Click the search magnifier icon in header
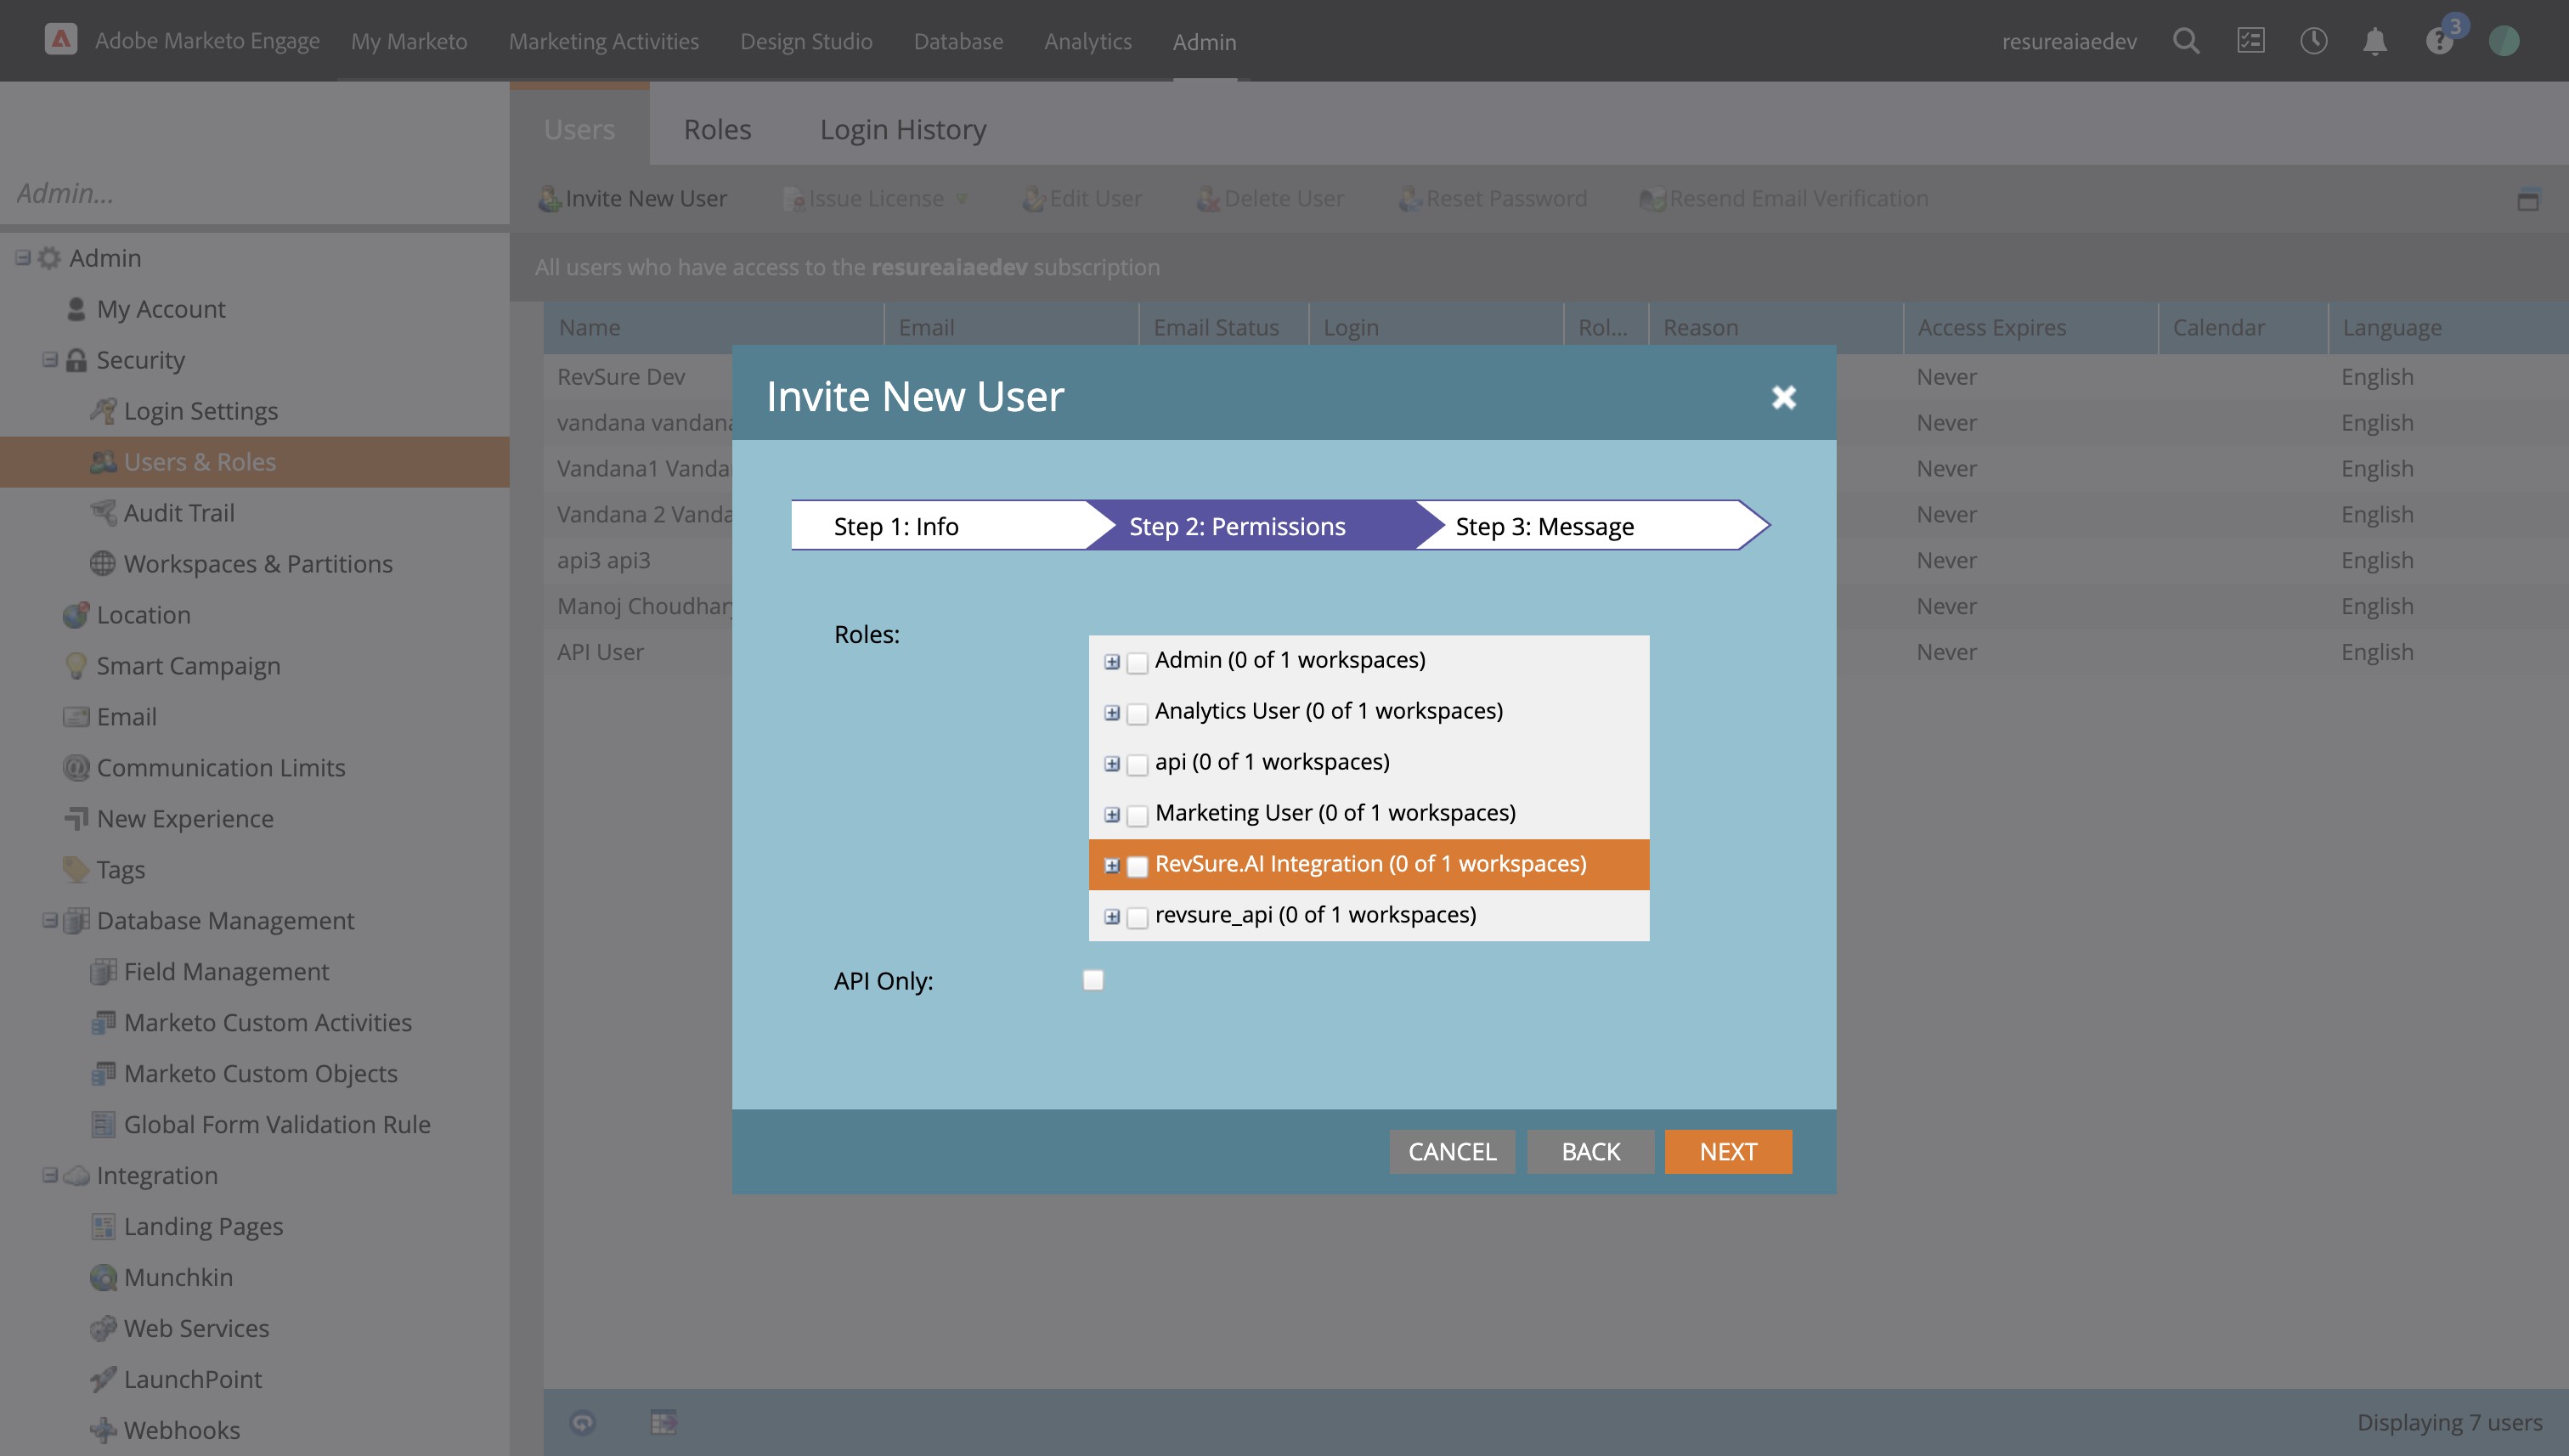The height and width of the screenshot is (1456, 2569). (2185, 41)
